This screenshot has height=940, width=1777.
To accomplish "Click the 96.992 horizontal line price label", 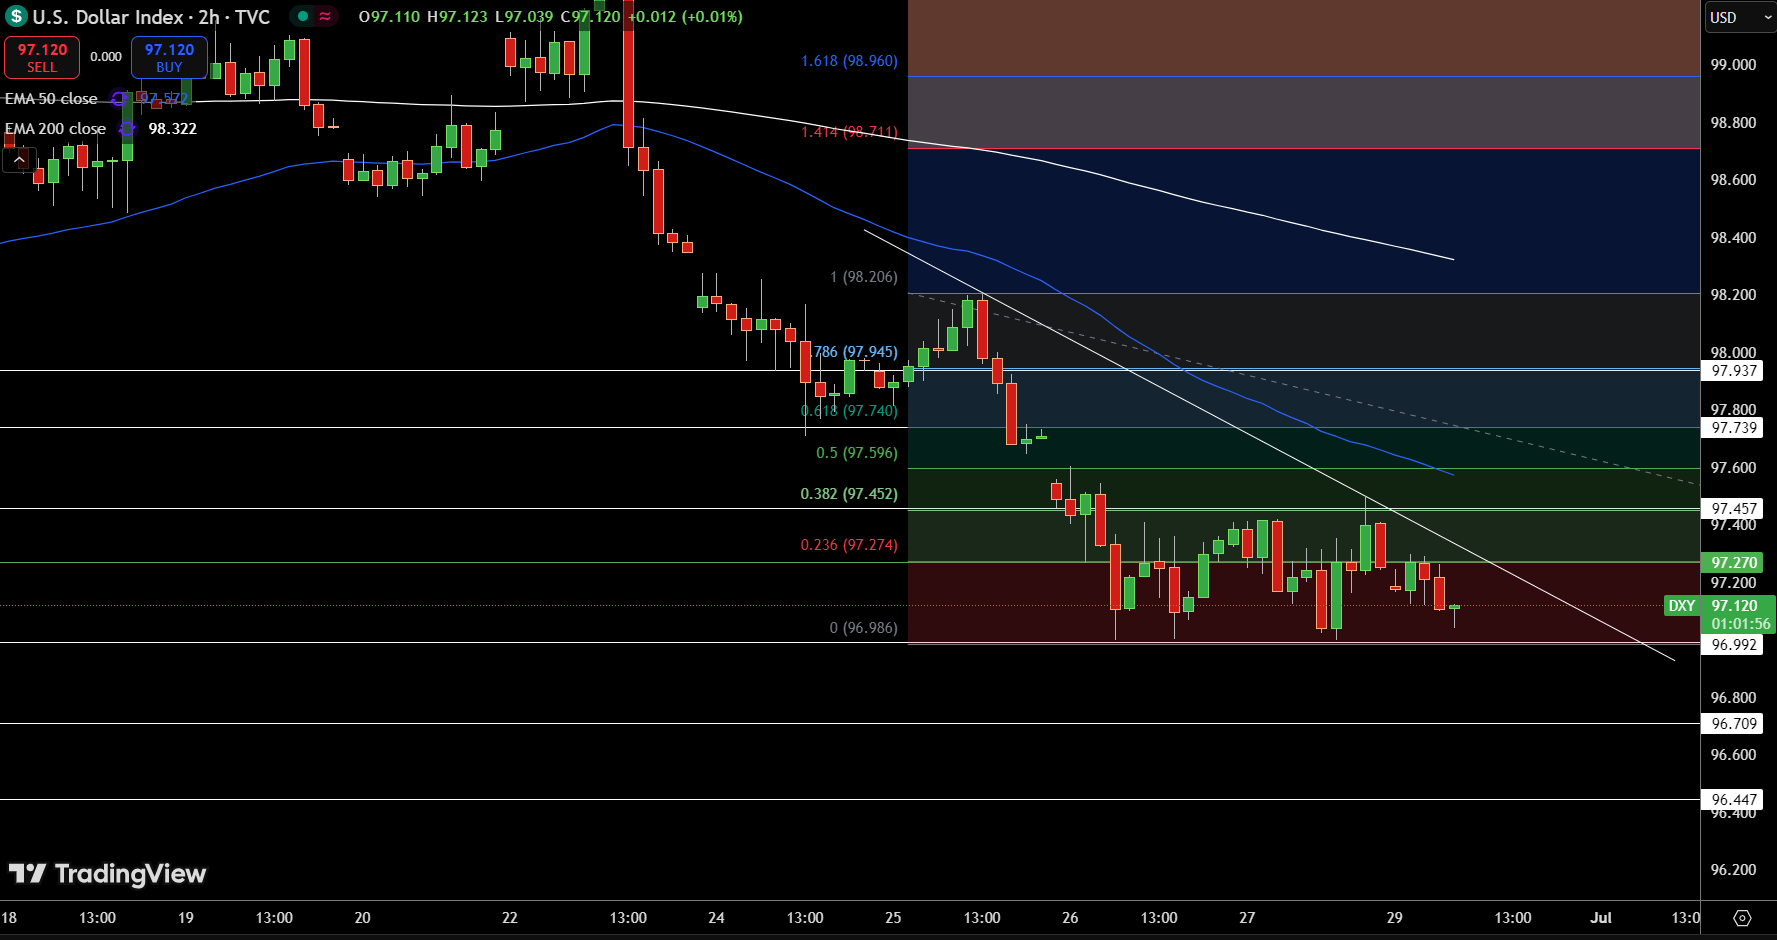I will pos(1733,645).
